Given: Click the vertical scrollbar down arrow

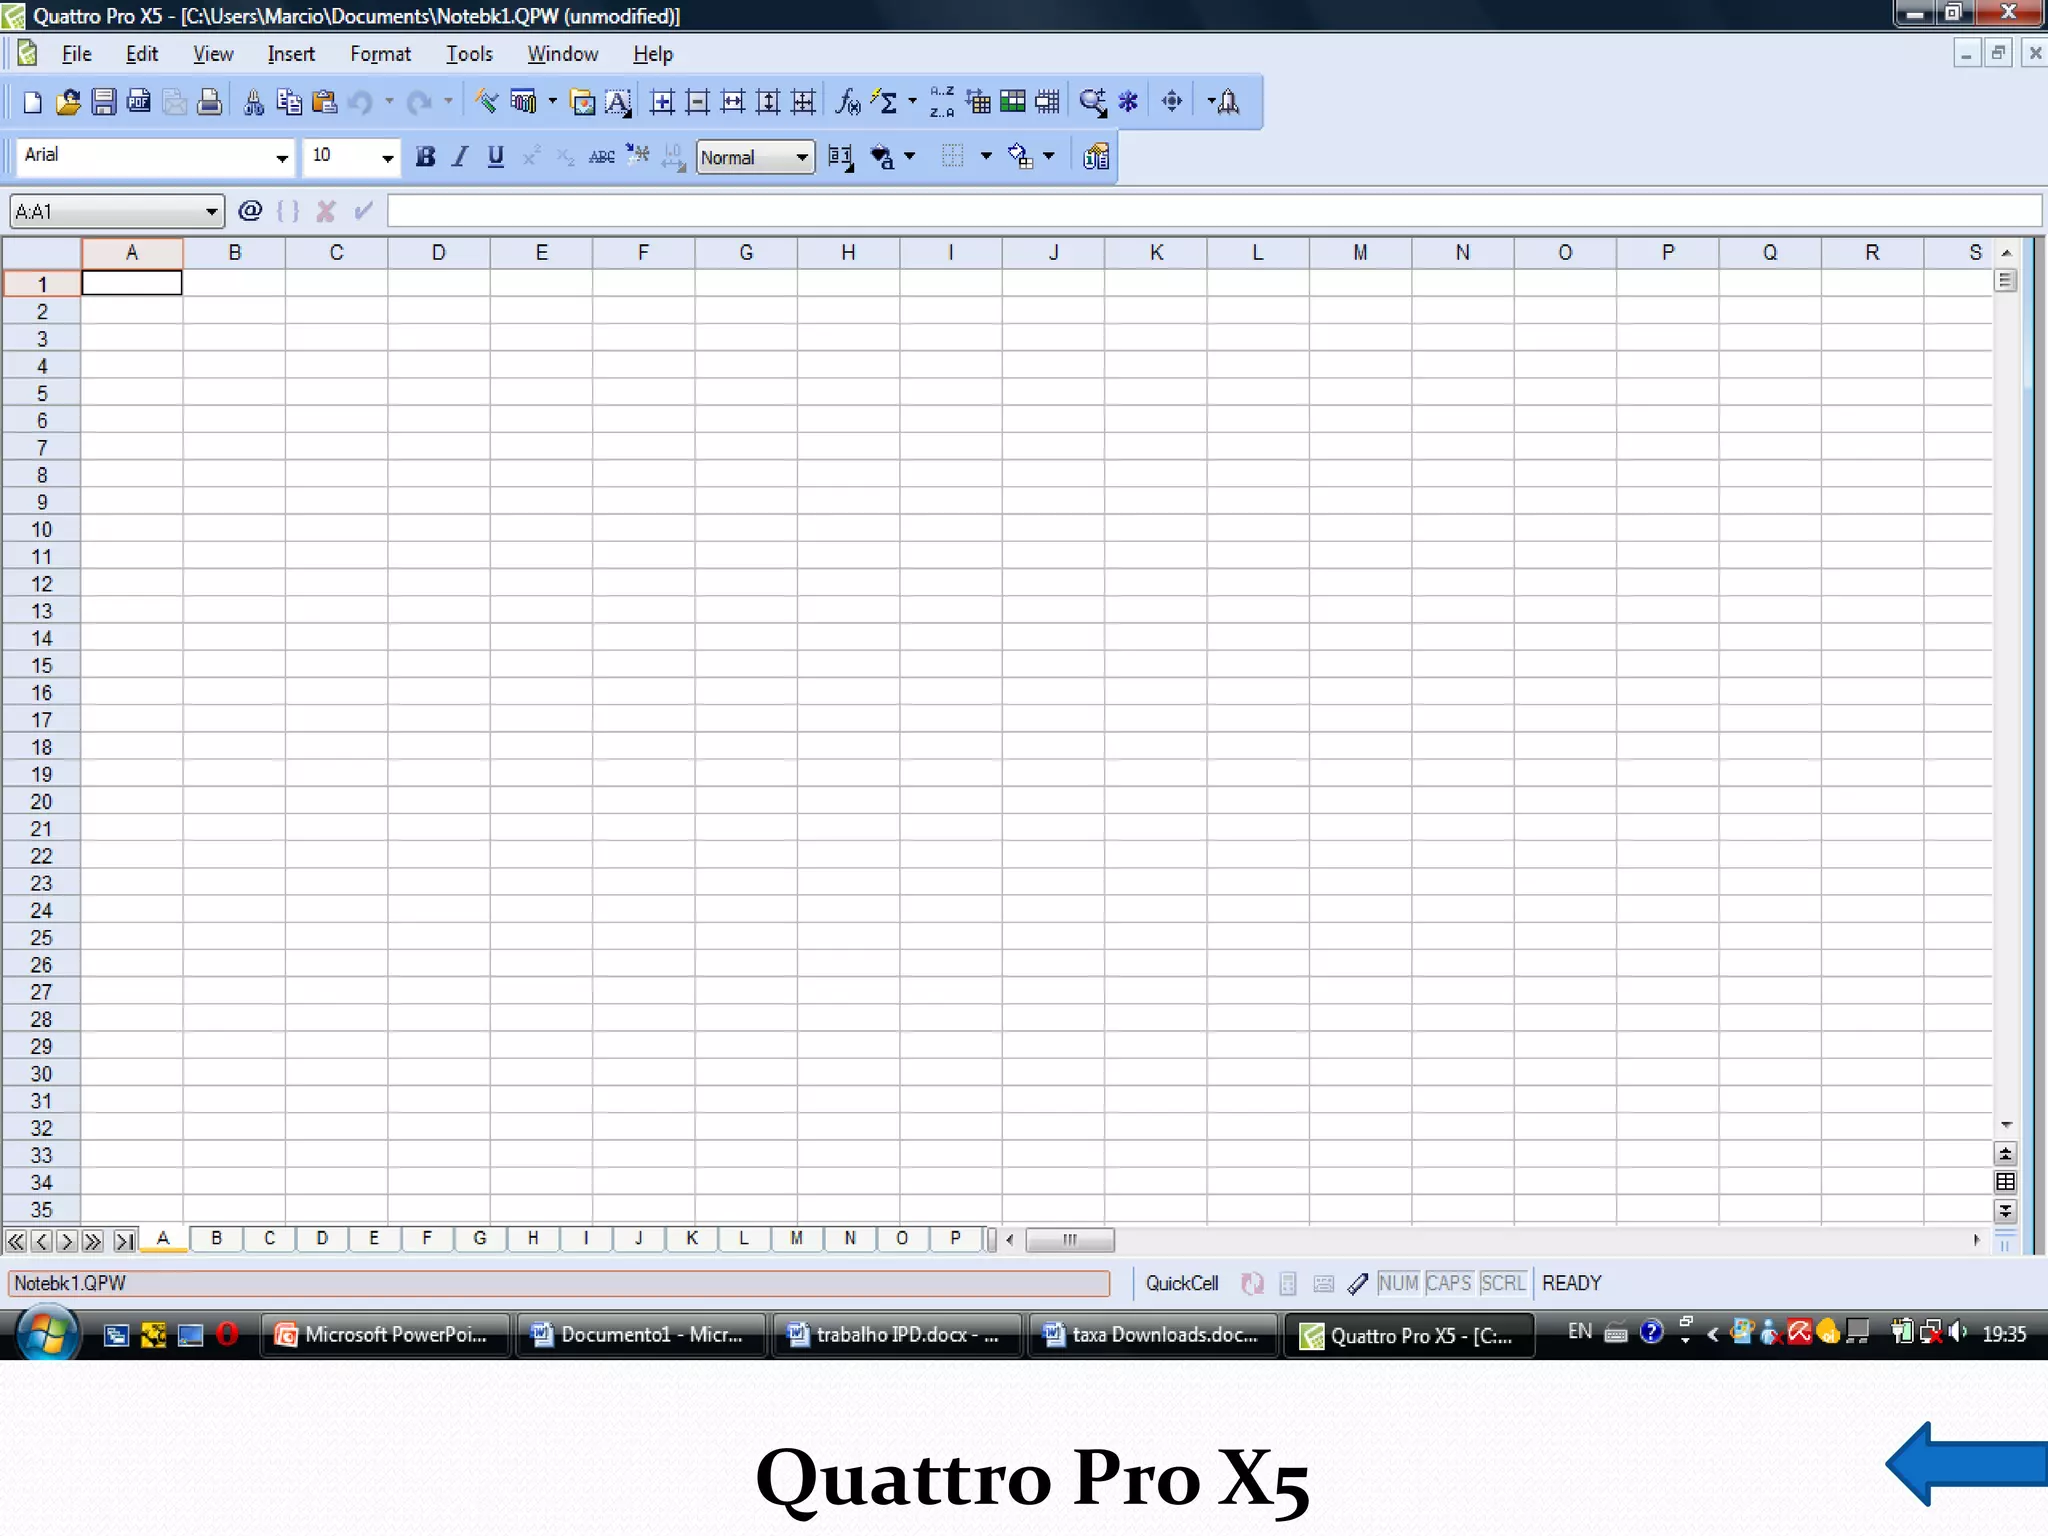Looking at the screenshot, I should (x=2006, y=1126).
